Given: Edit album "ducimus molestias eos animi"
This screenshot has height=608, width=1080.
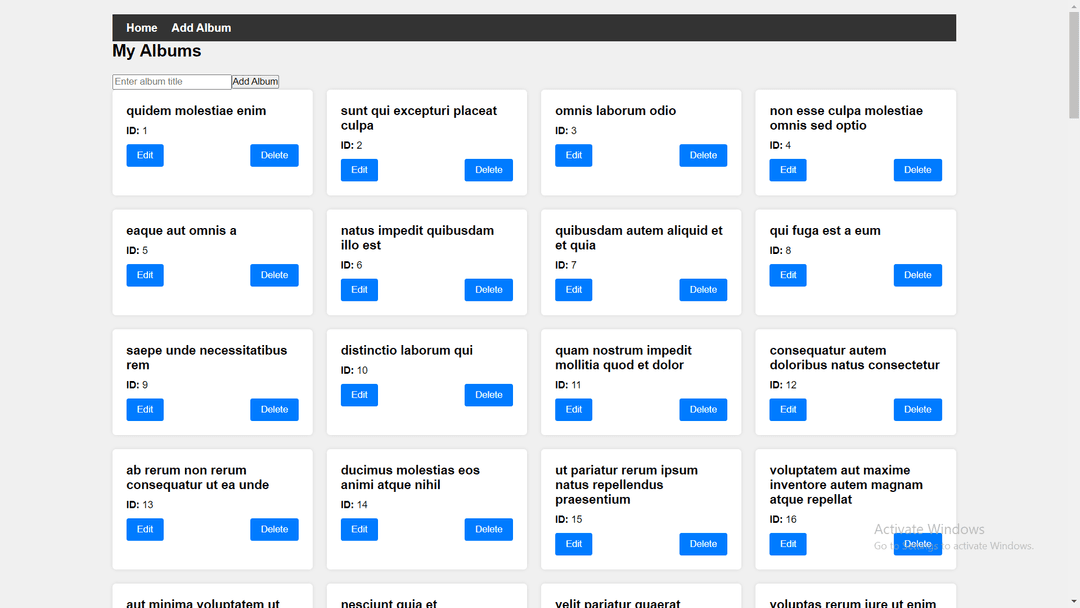Looking at the screenshot, I should [359, 530].
